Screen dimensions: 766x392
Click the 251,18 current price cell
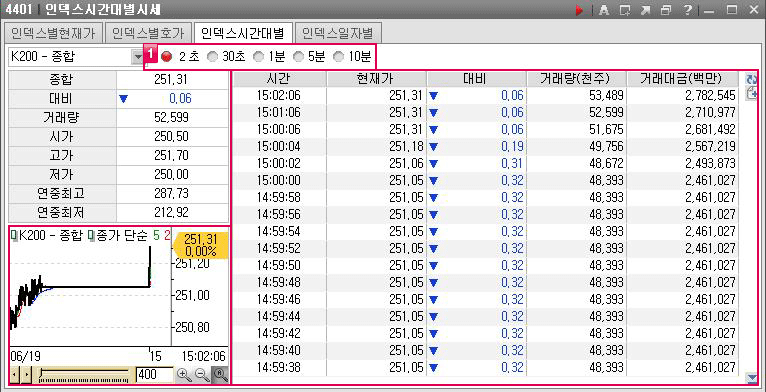[377, 146]
